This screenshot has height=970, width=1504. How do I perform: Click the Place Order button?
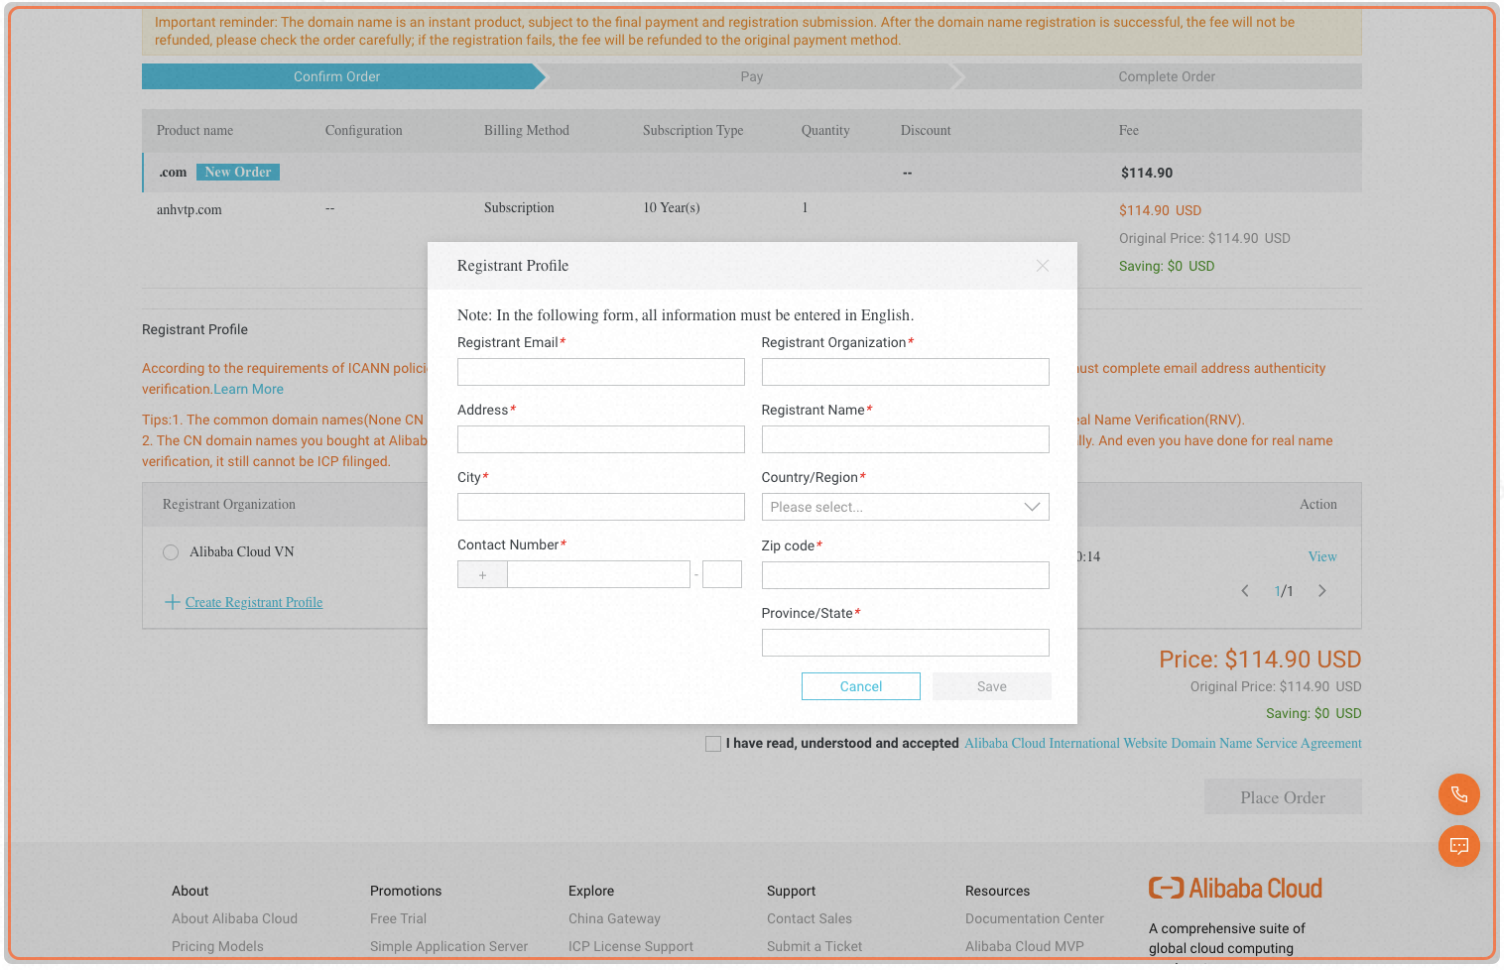tap(1283, 798)
